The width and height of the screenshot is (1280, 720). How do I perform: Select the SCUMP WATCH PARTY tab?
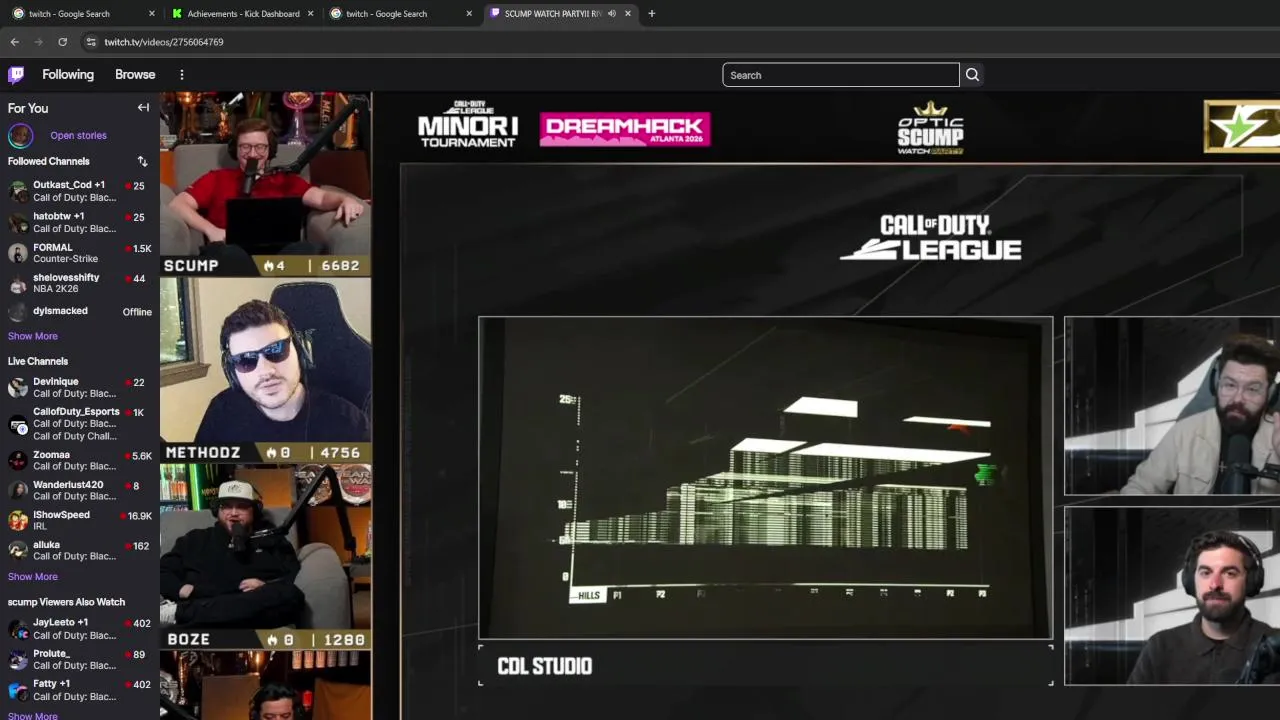[560, 14]
